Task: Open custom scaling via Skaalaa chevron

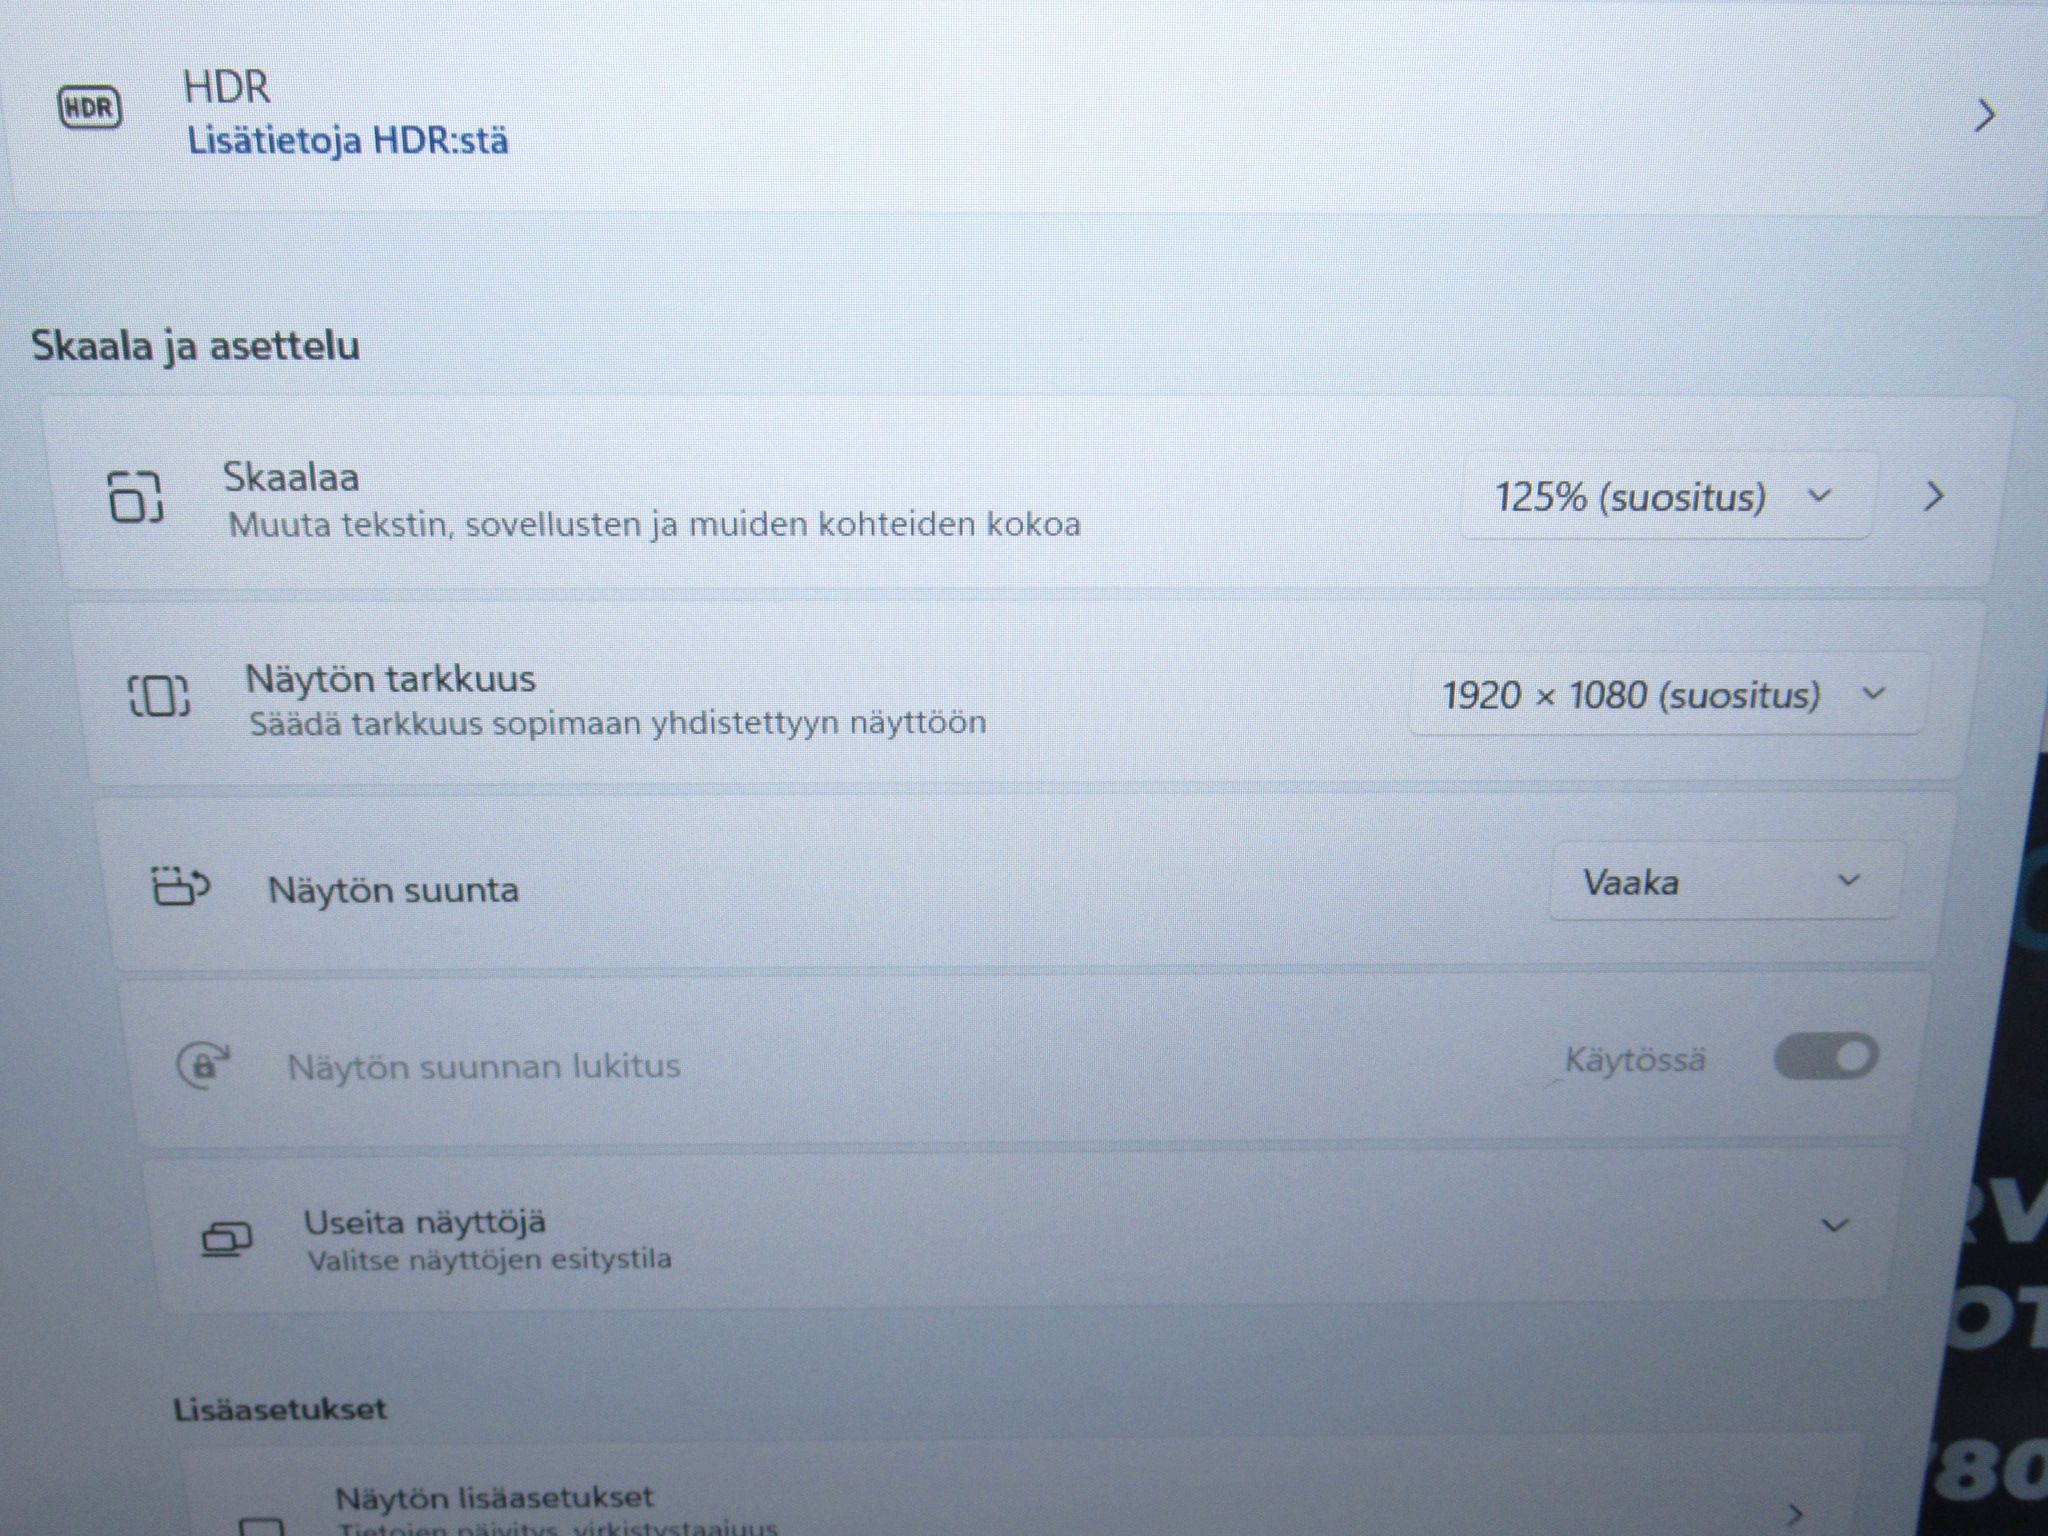Action: (1934, 496)
